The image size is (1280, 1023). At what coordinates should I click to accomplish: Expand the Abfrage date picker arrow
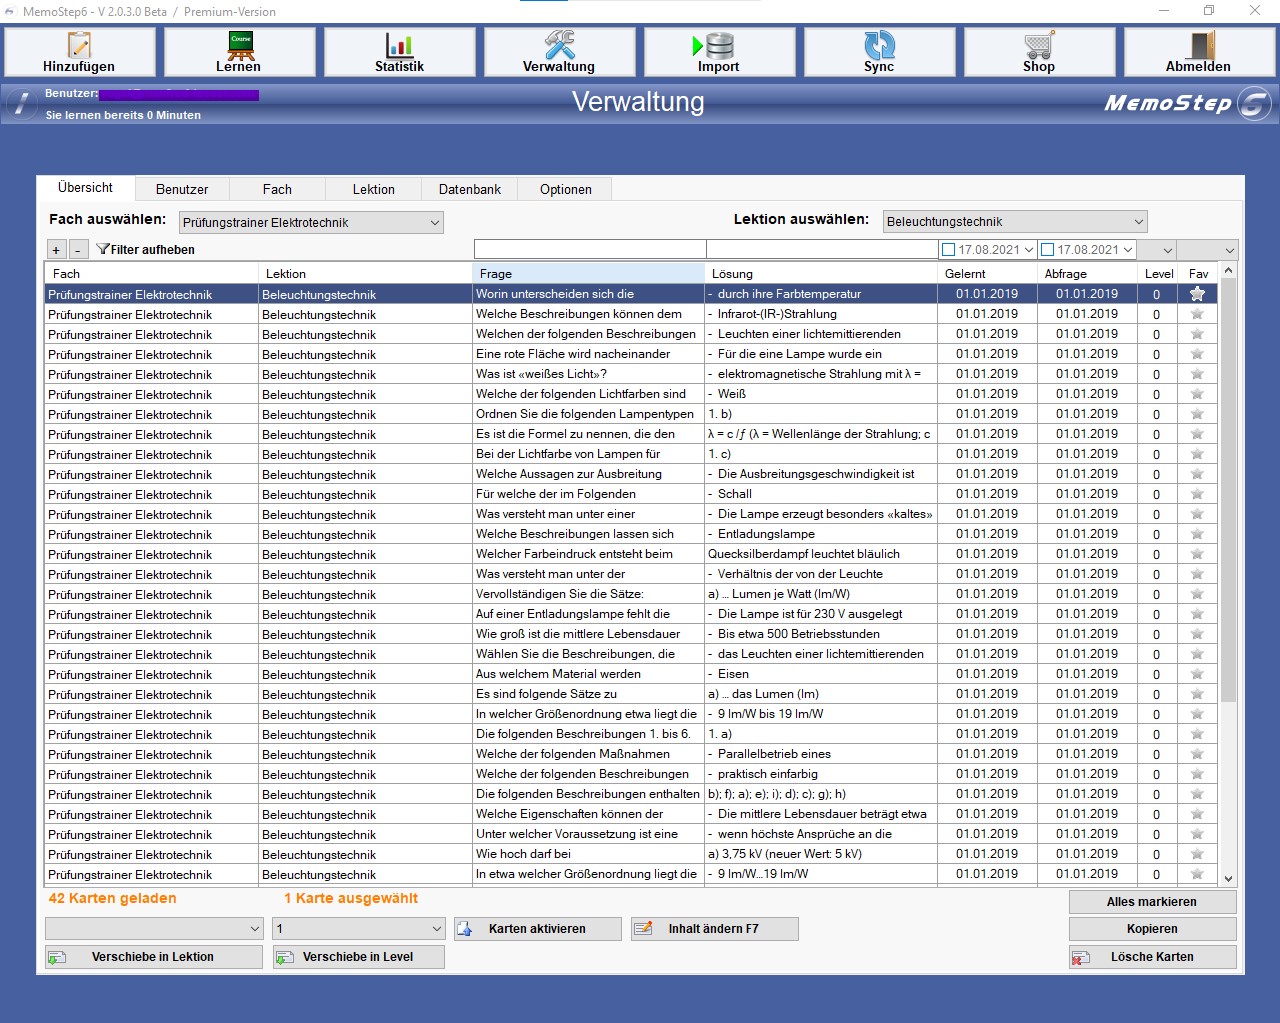coord(1128,250)
